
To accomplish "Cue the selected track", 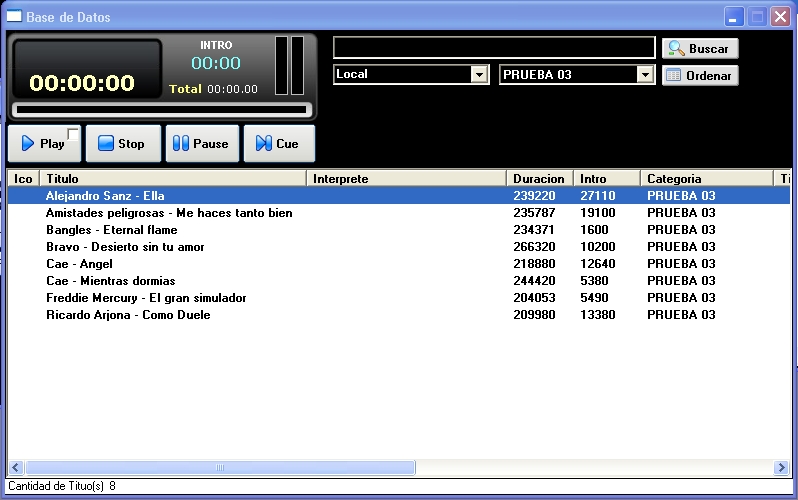I will pos(279,144).
